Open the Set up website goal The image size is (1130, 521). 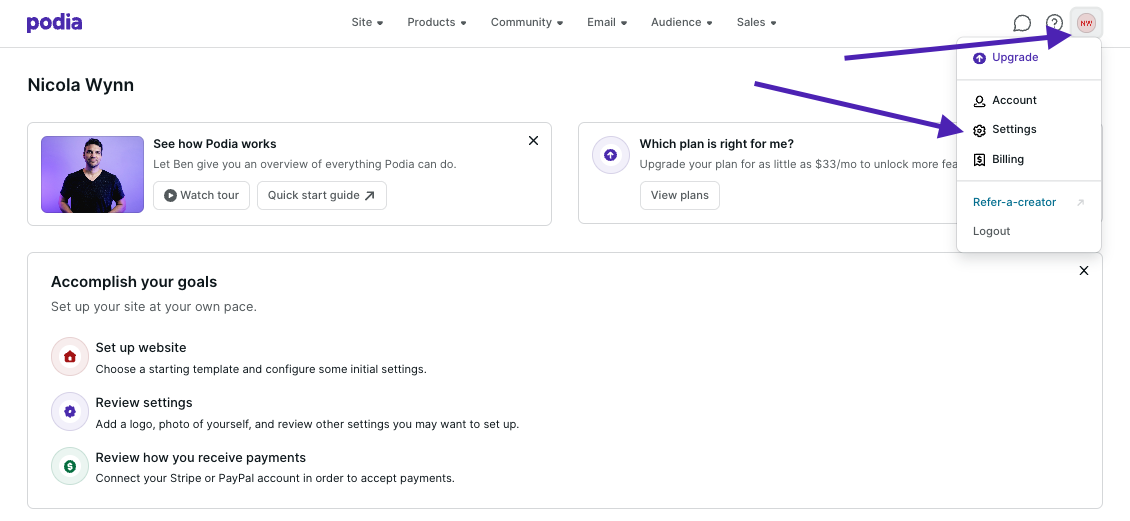[141, 348]
